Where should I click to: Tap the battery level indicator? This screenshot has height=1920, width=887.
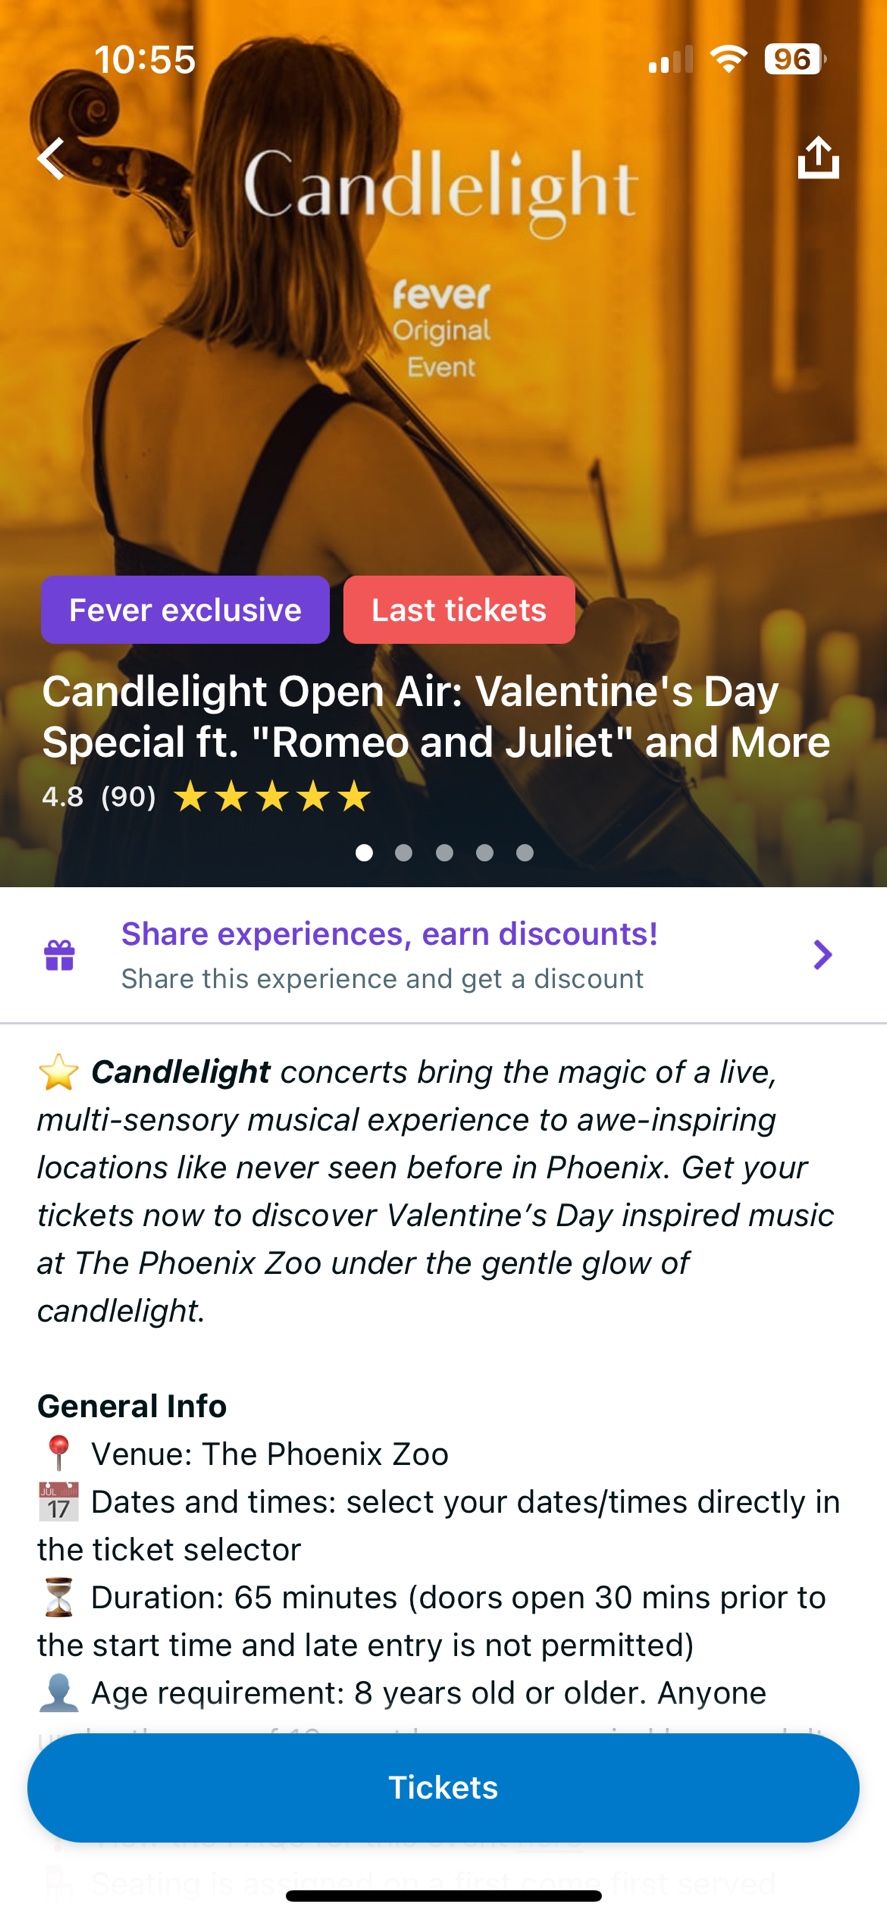[793, 60]
